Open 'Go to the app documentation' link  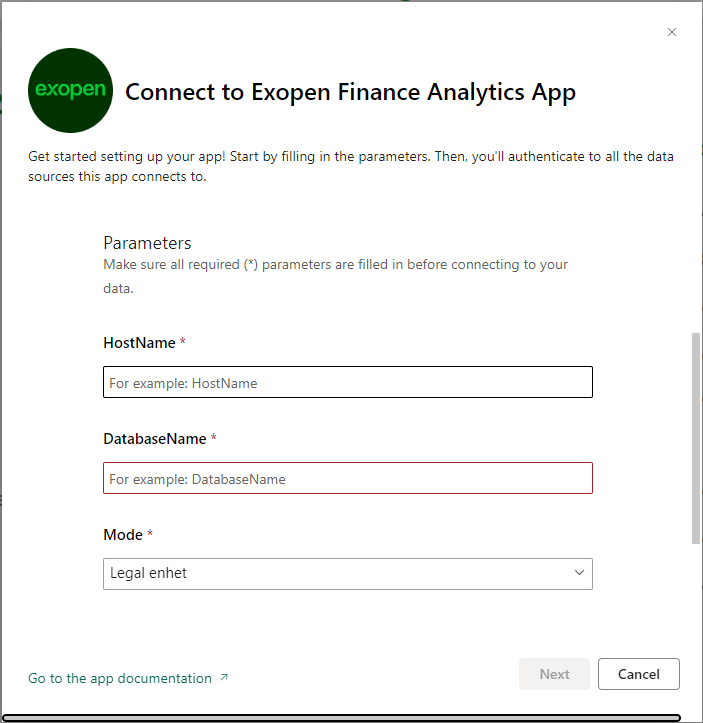point(120,678)
